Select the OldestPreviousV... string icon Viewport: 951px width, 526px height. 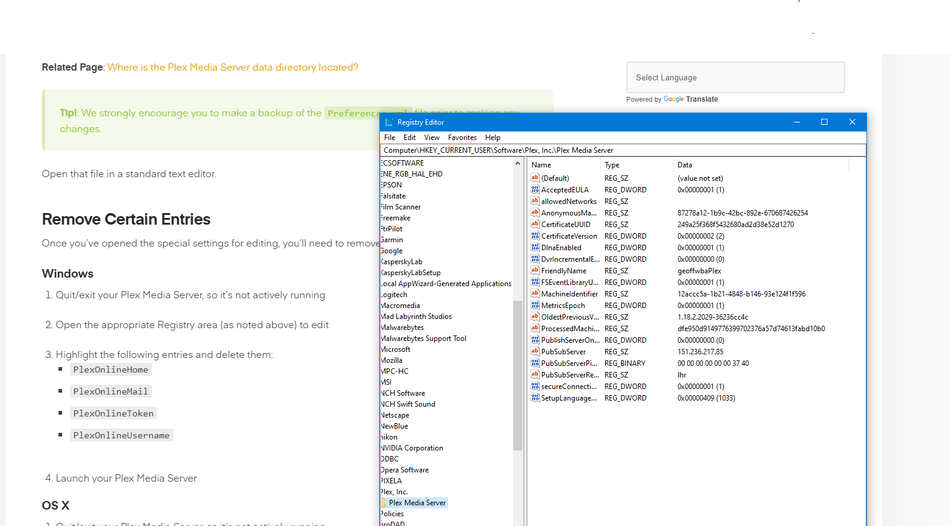coord(535,317)
